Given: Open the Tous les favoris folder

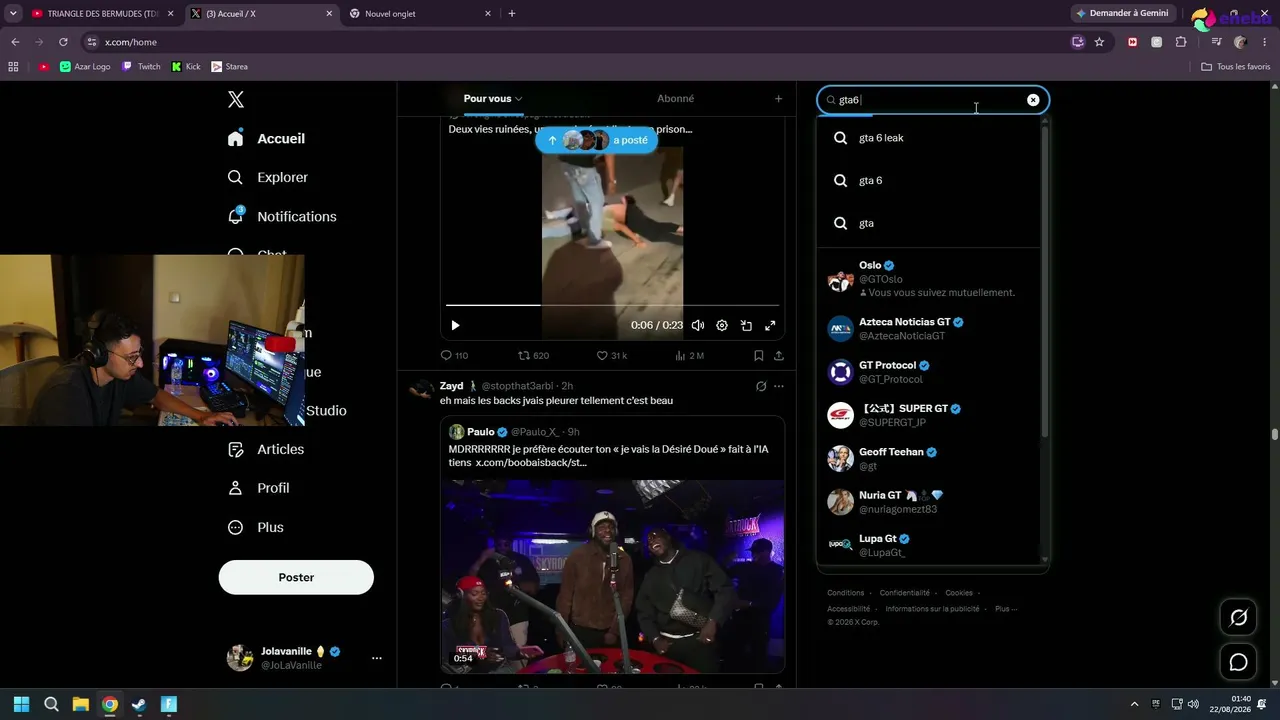Looking at the screenshot, I should pos(1235,67).
